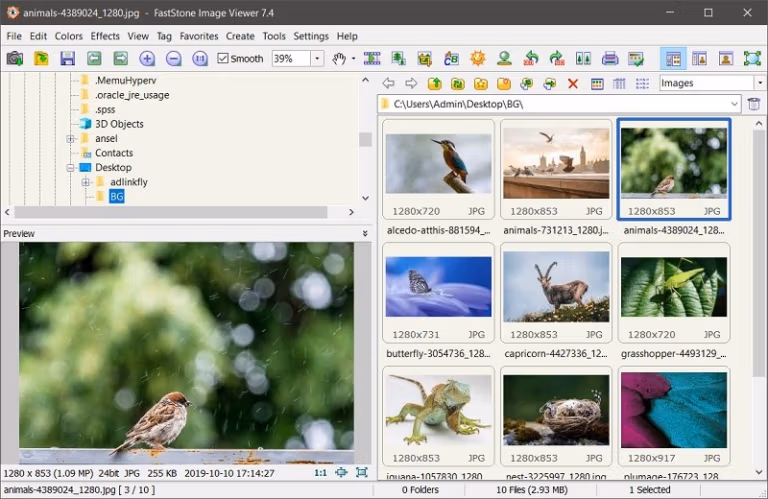
Task: Click the Zoom Out minus icon
Action: pyautogui.click(x=173, y=59)
